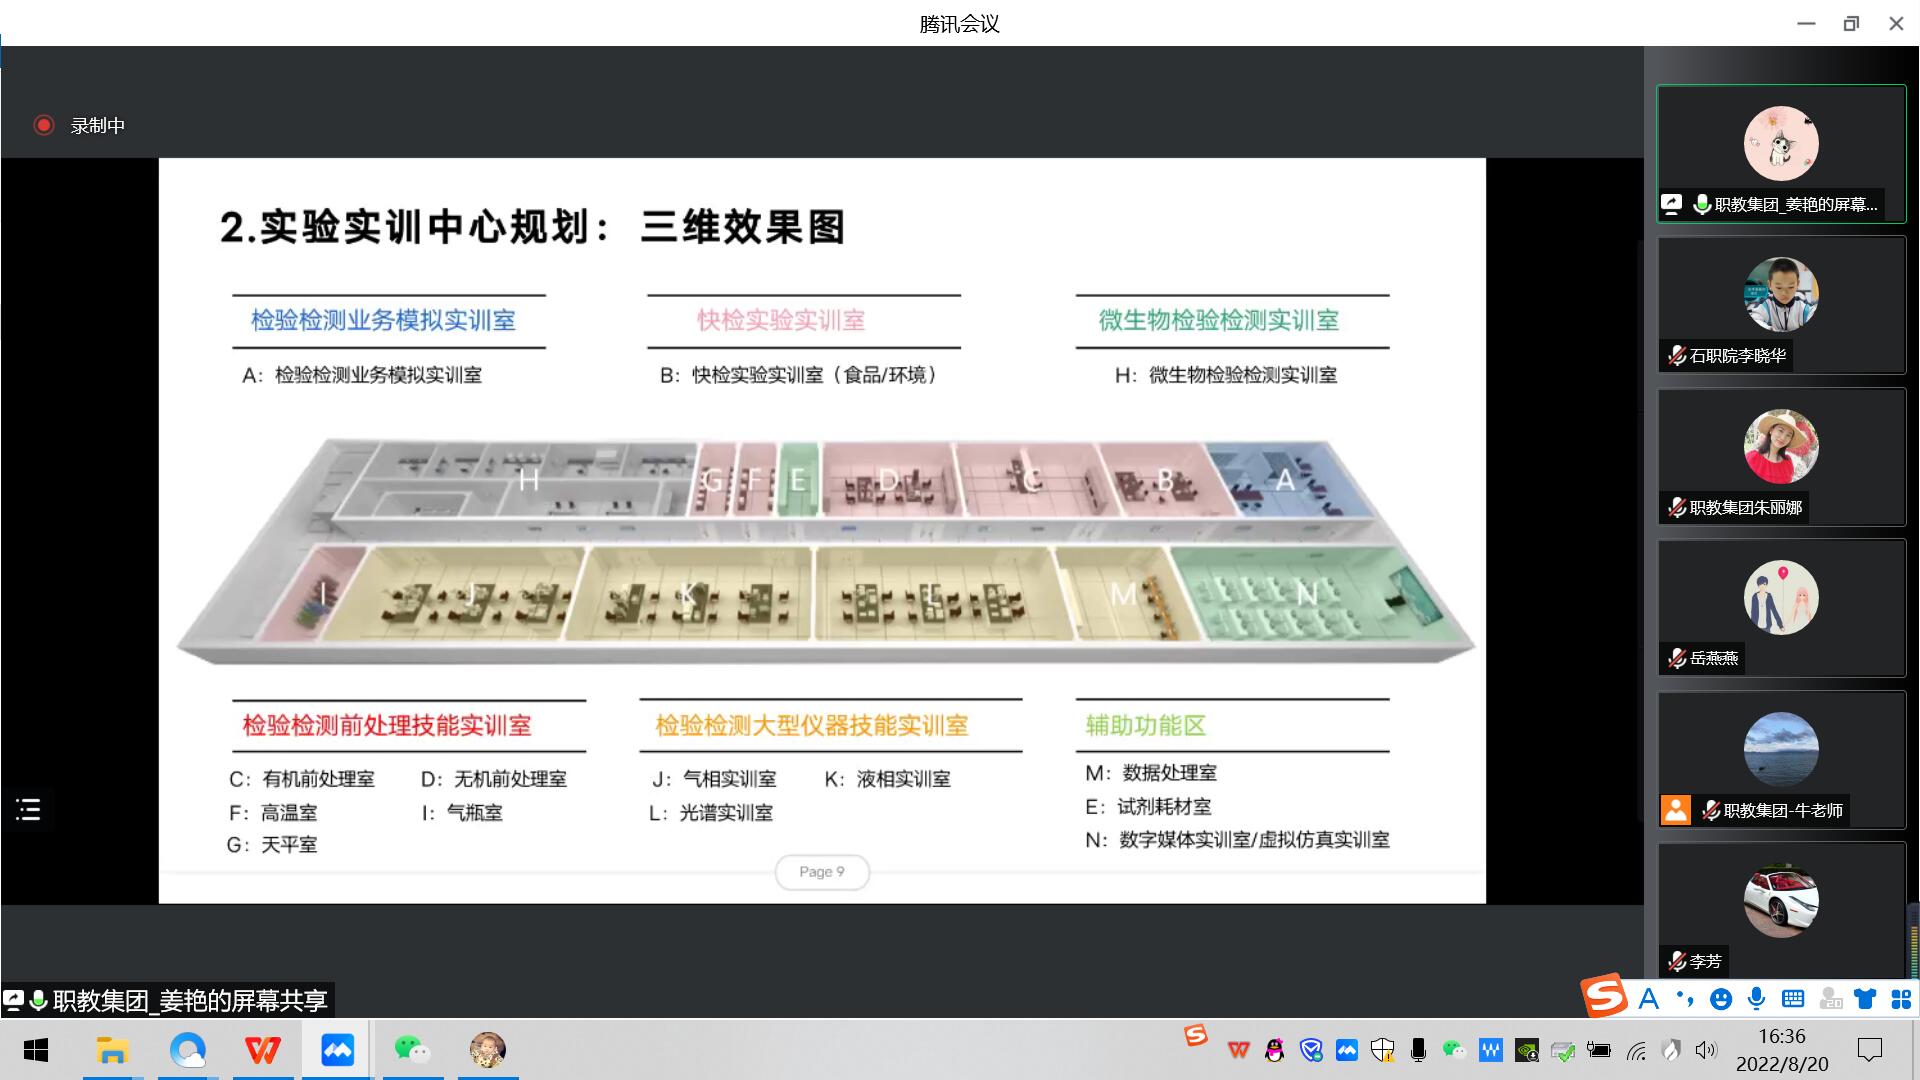
Task: Open Sogou skin shirt icon
Action: click(x=1865, y=999)
